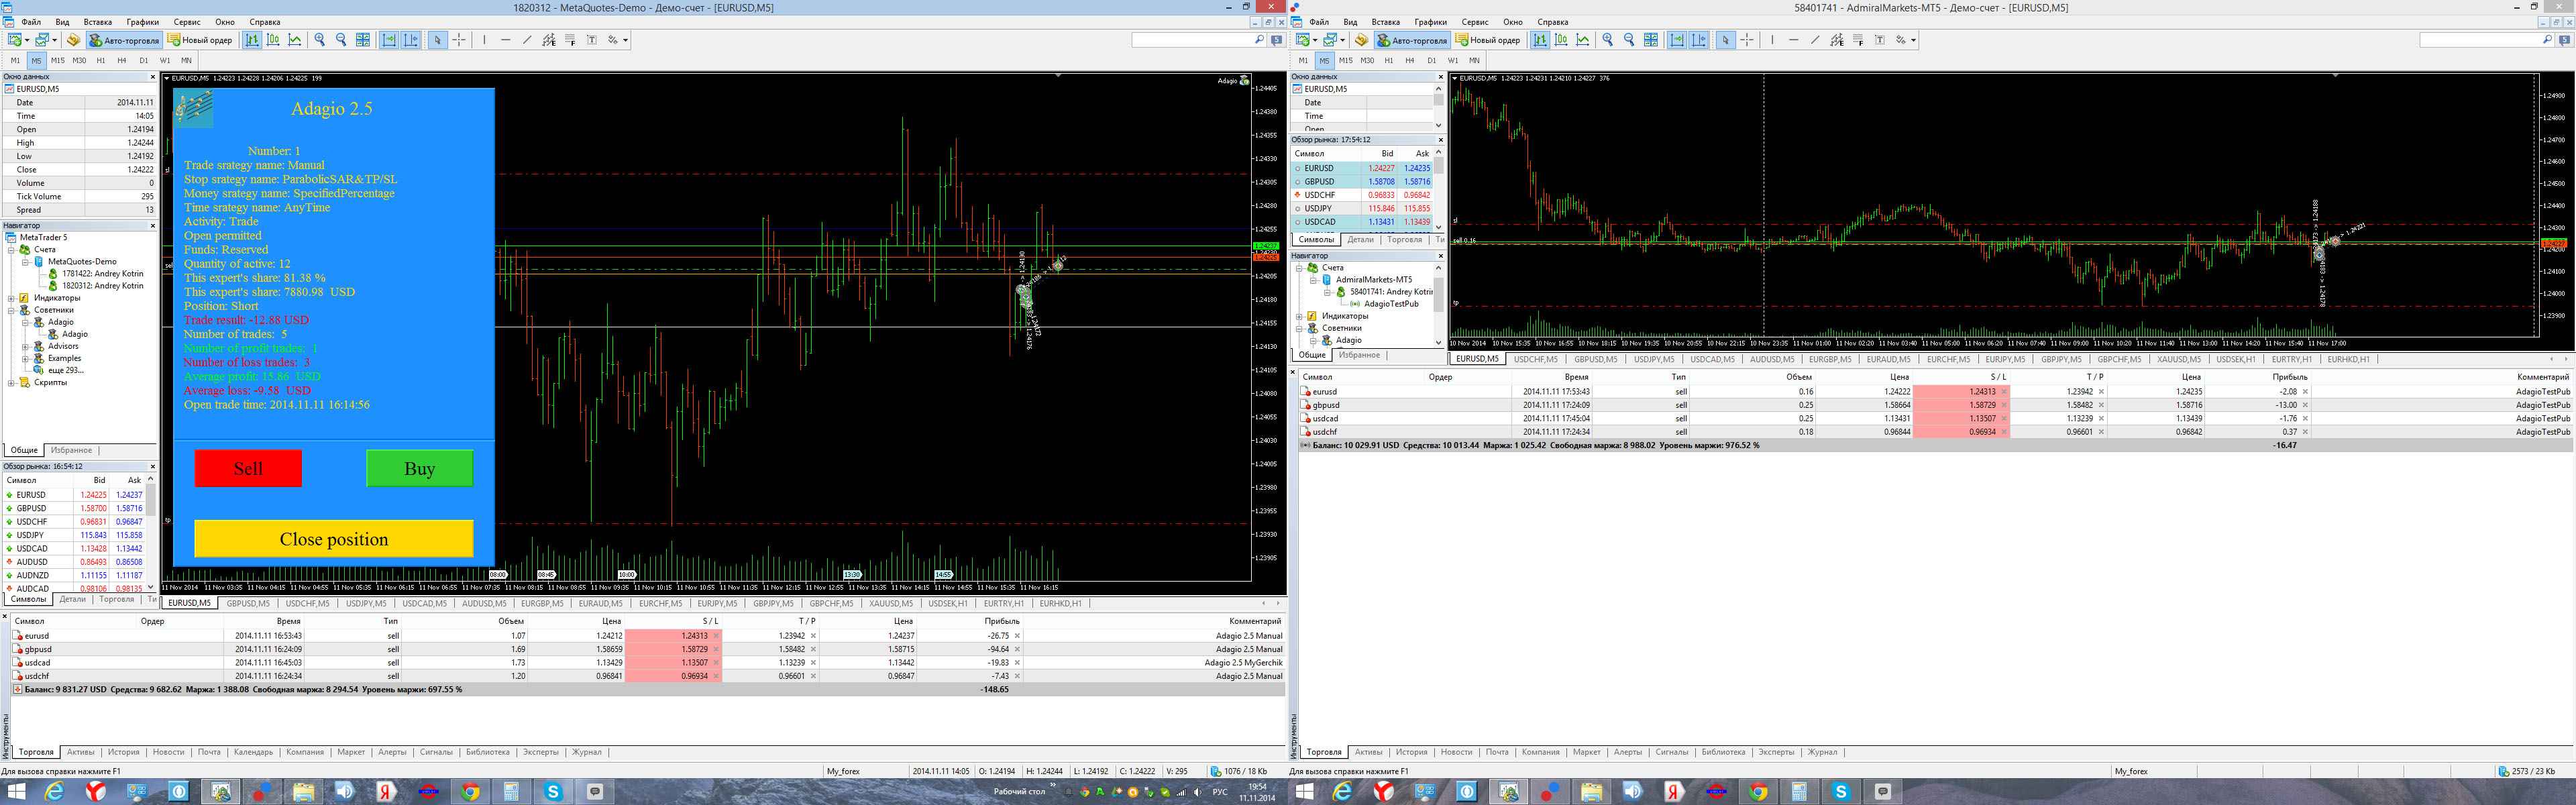Image resolution: width=2576 pixels, height=805 pixels.
Task: Click Новый ордер in AdmiralMarkets toolbar
Action: [1488, 40]
